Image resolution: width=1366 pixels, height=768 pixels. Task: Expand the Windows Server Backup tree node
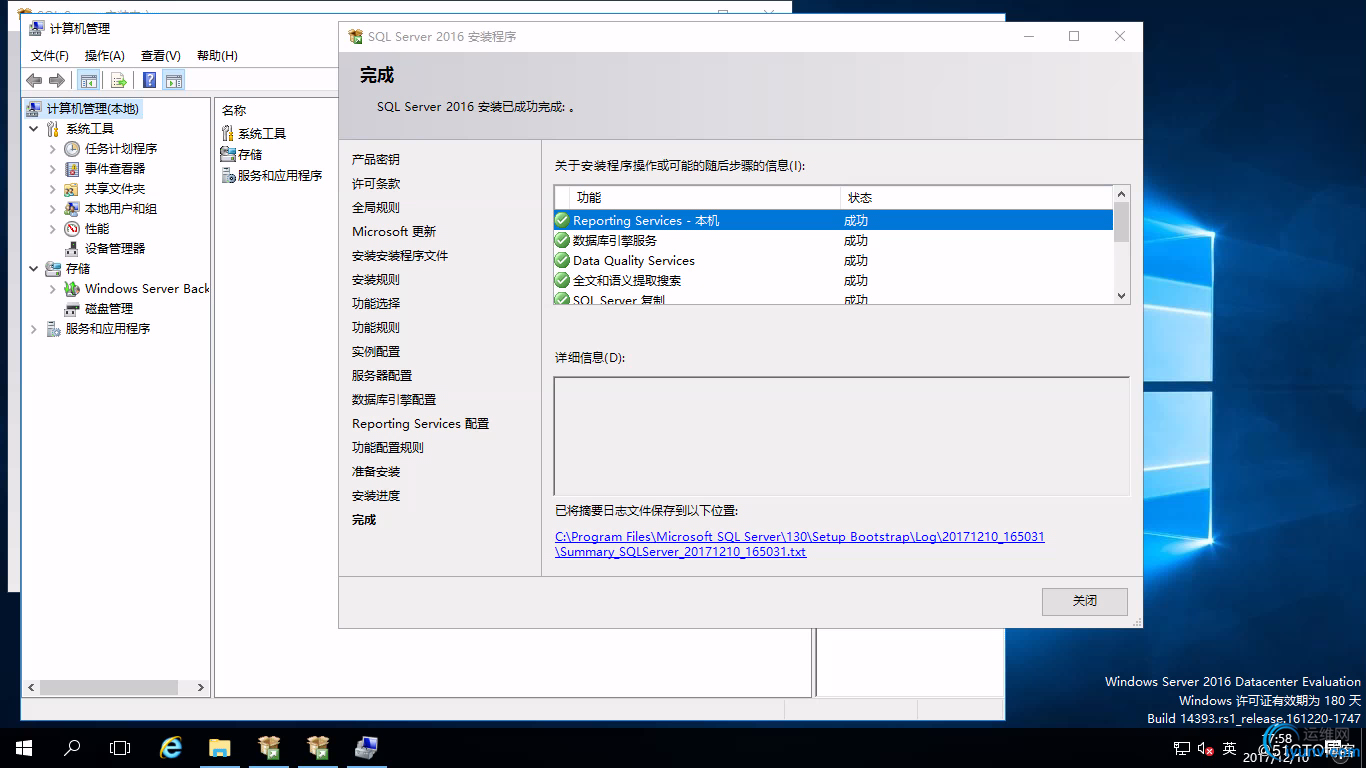coord(53,289)
